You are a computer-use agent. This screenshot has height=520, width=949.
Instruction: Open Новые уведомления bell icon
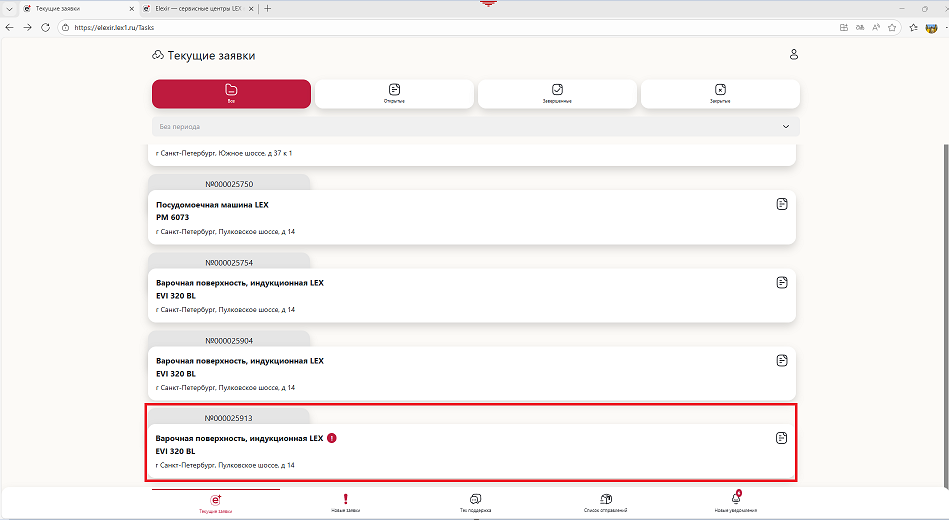(737, 499)
